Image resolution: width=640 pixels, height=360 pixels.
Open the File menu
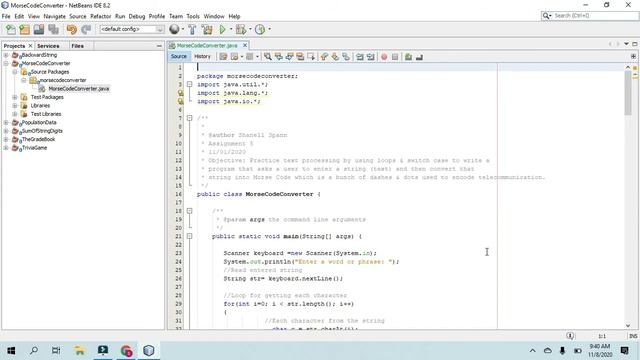[6, 16]
